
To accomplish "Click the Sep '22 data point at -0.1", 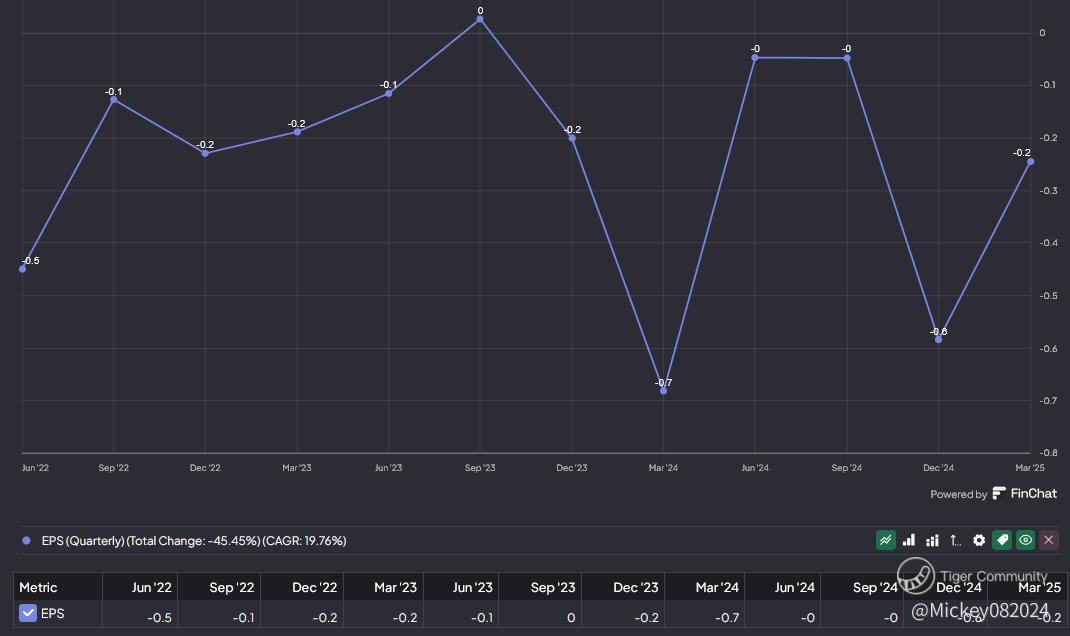I will (113, 100).
